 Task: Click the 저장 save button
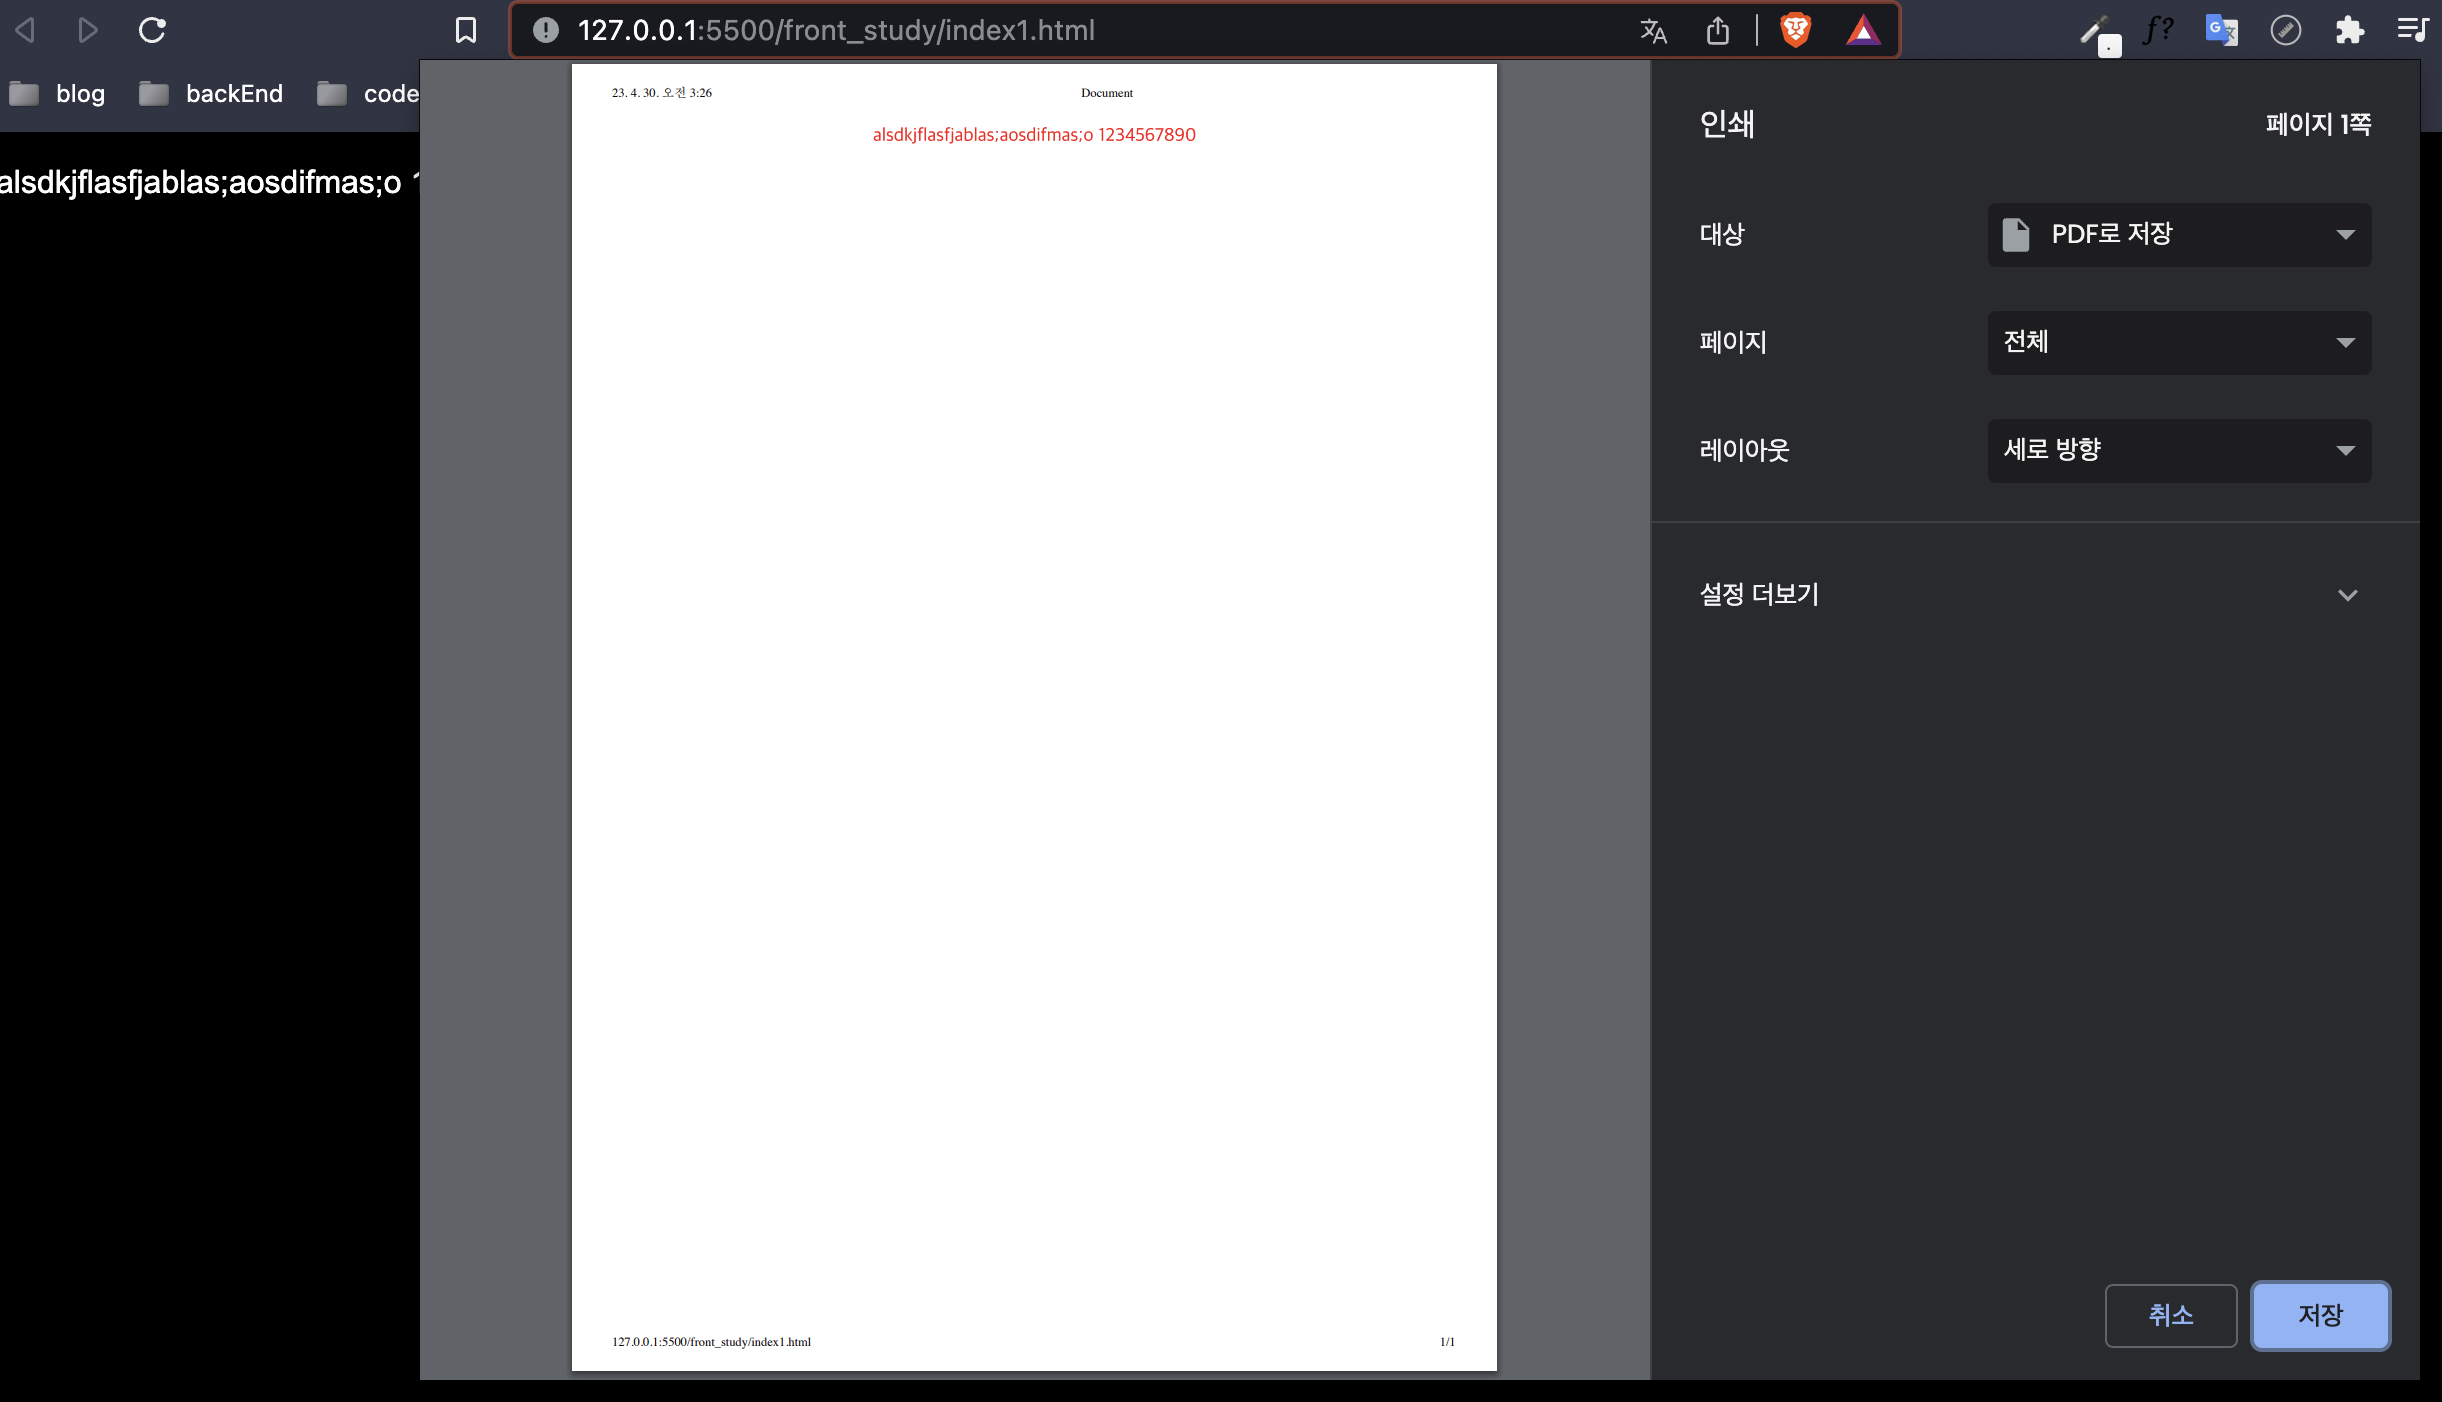pyautogui.click(x=2320, y=1316)
